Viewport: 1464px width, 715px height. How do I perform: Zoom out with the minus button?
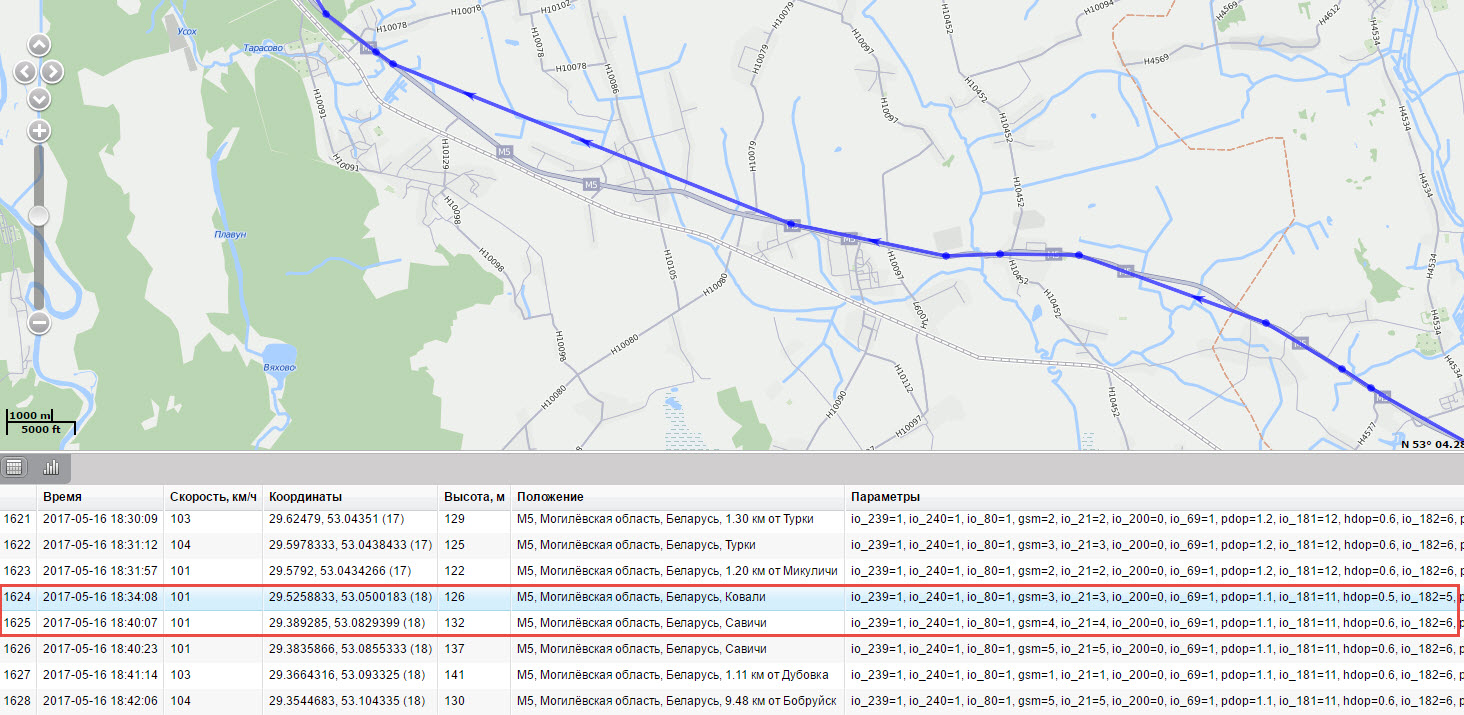39,323
